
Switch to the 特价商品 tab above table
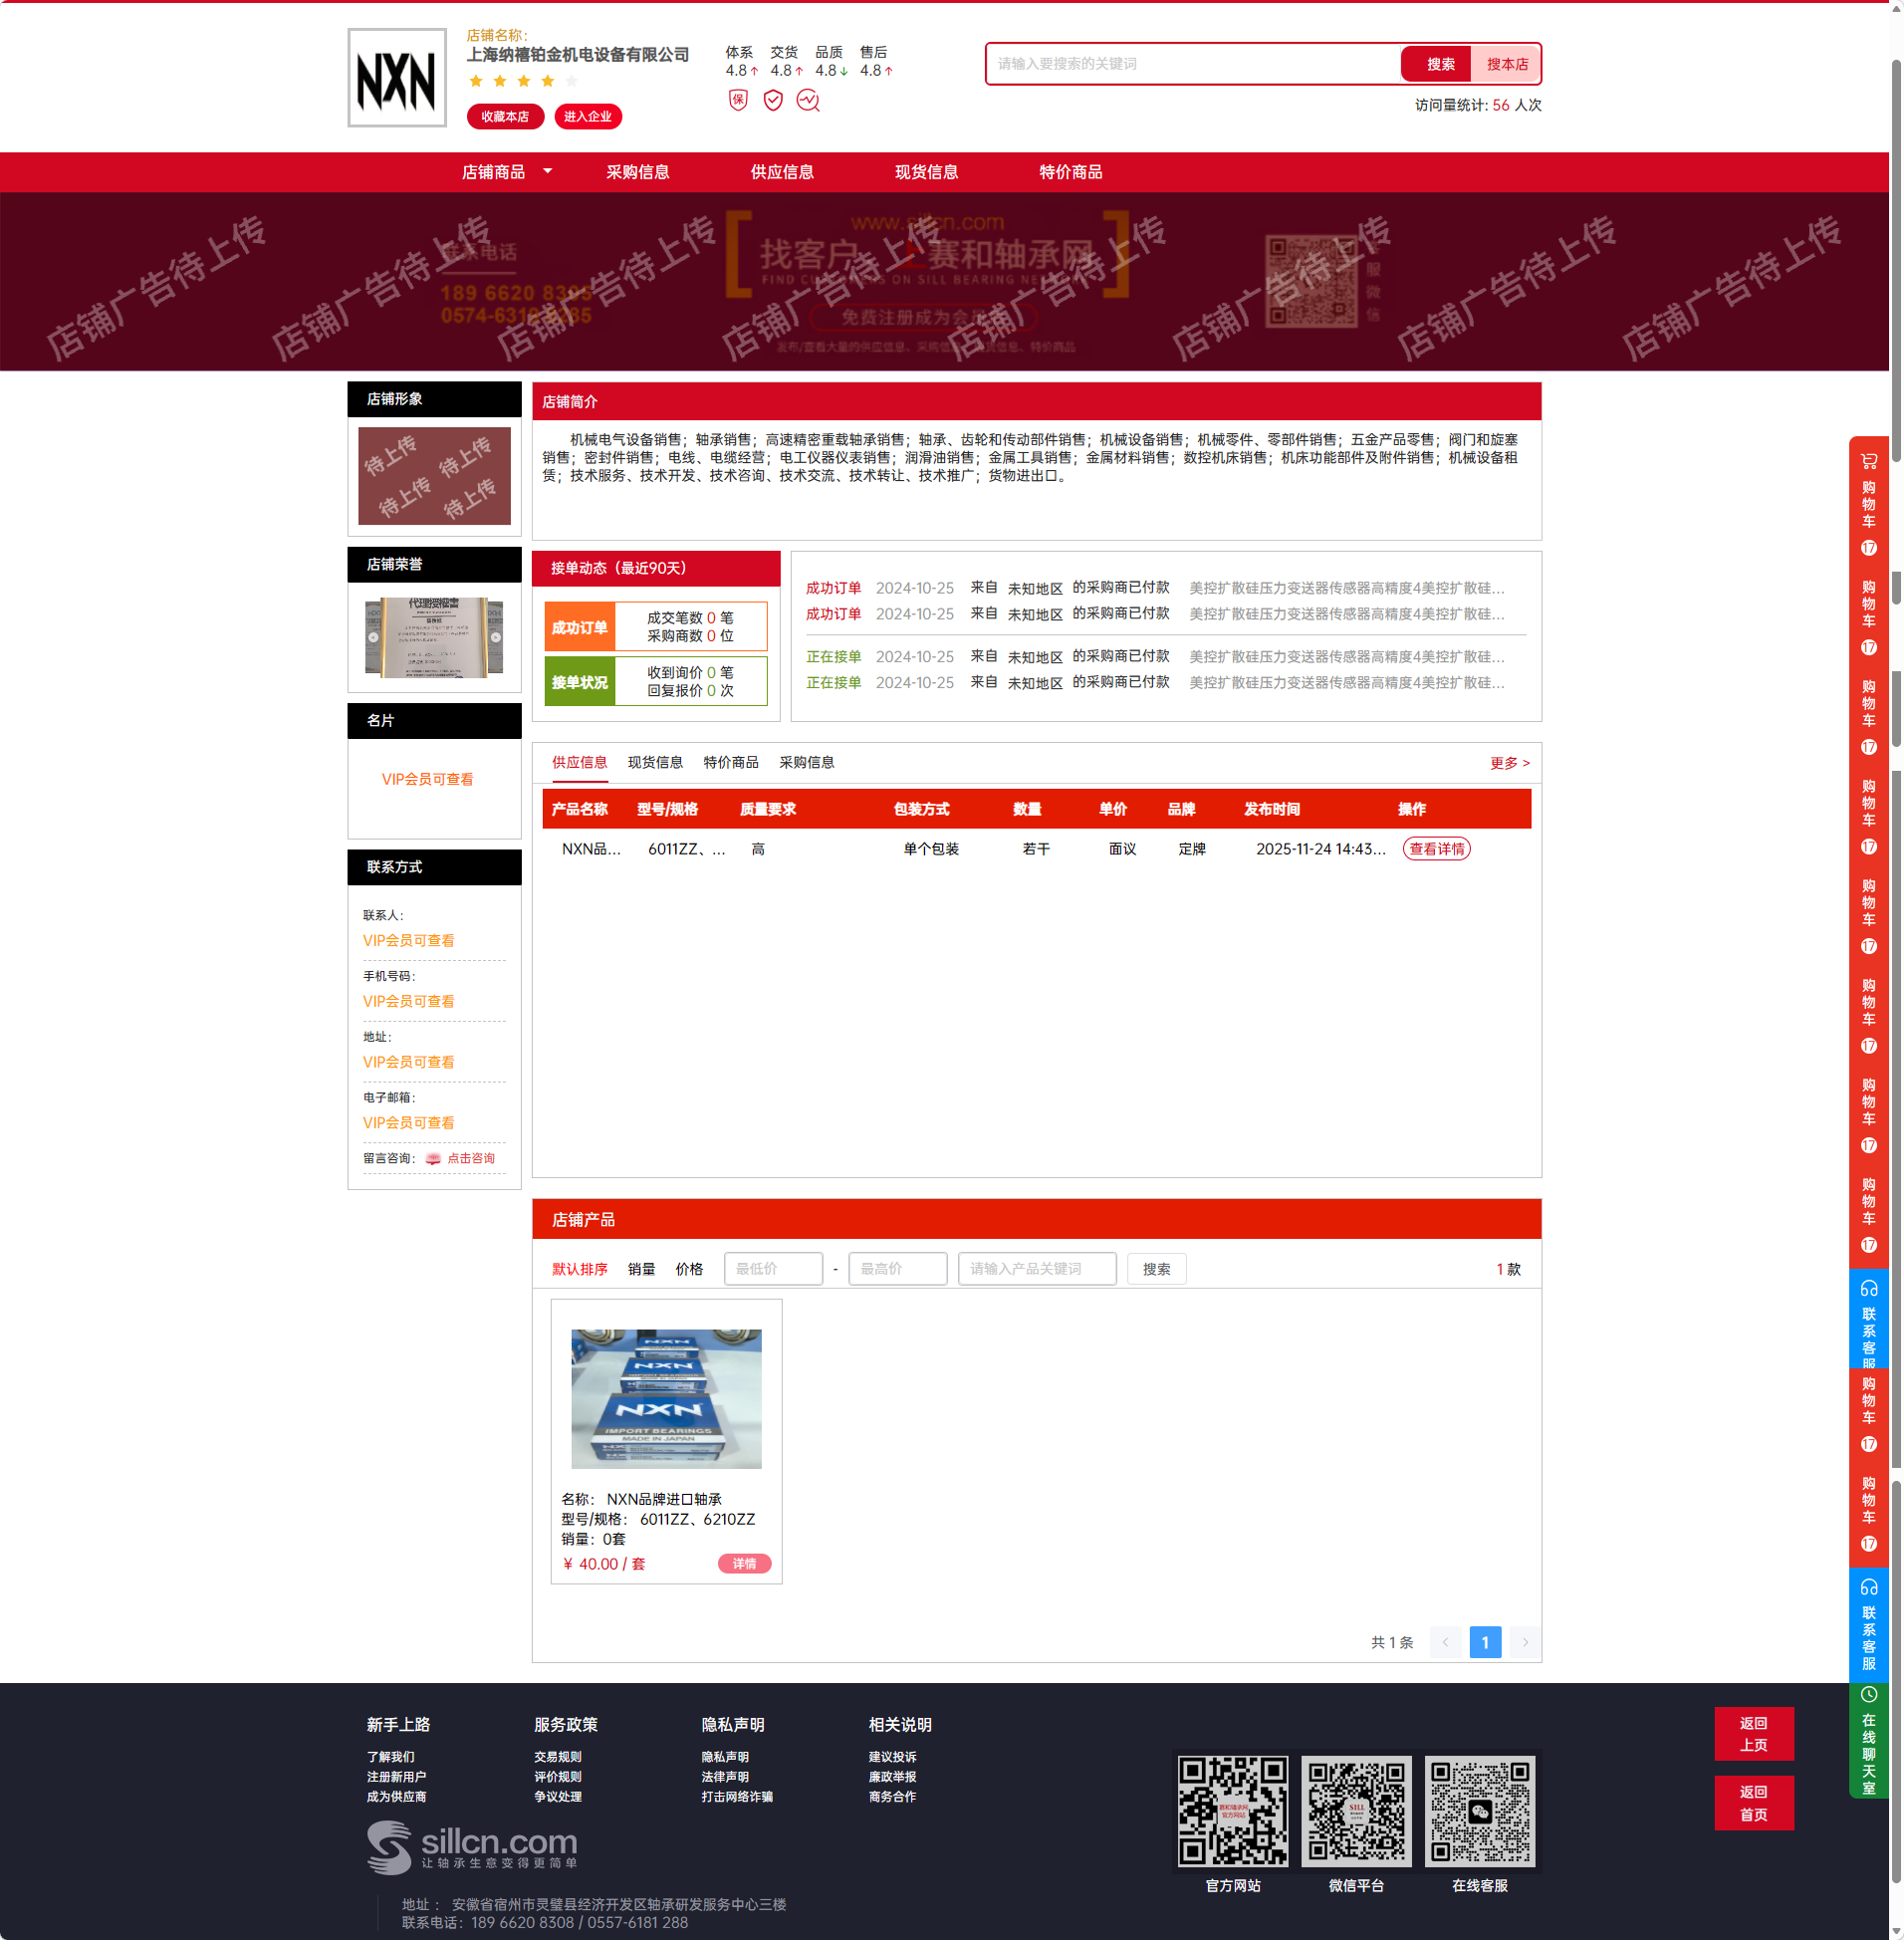[730, 762]
